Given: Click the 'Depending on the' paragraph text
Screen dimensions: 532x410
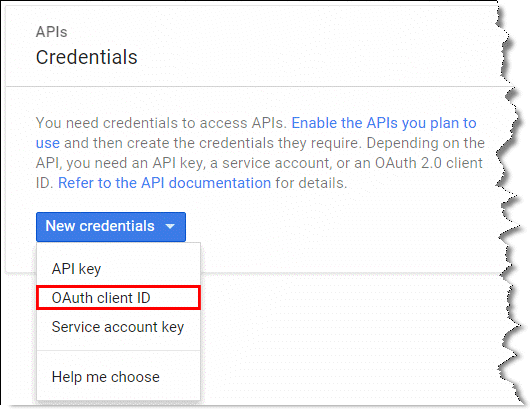Looking at the screenshot, I should point(425,143).
